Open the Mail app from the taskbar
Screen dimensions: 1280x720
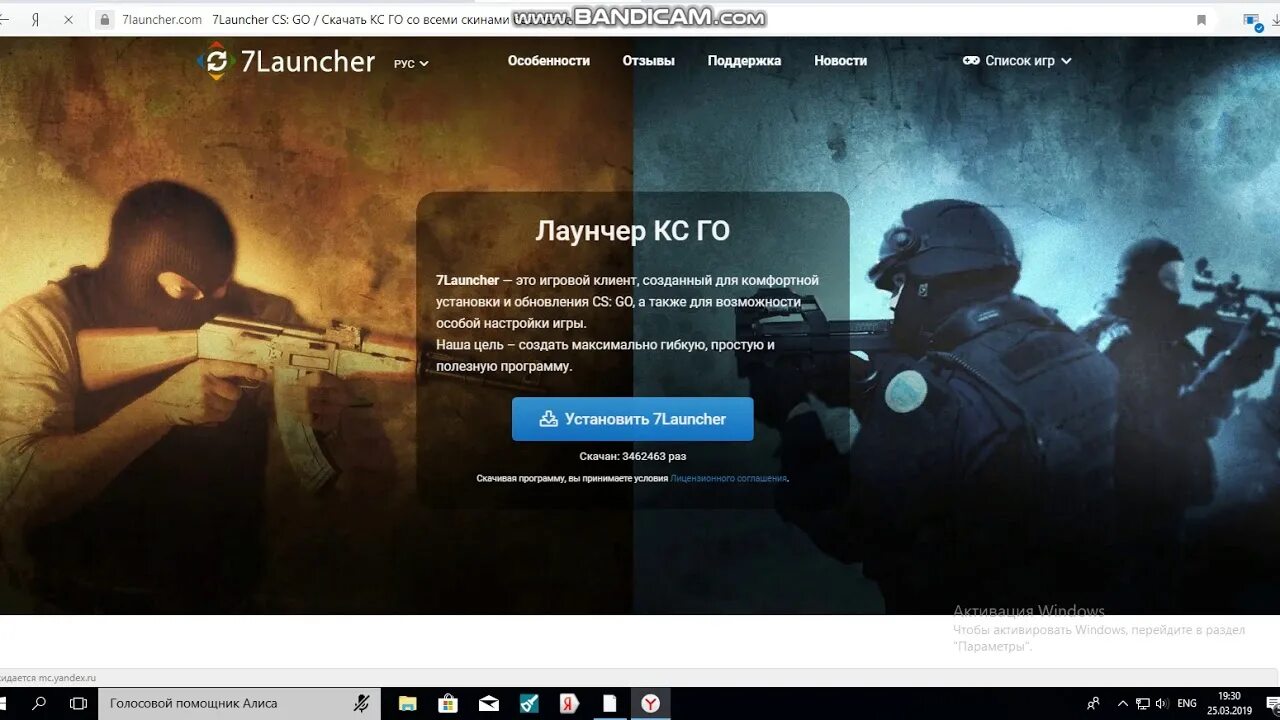(x=489, y=704)
